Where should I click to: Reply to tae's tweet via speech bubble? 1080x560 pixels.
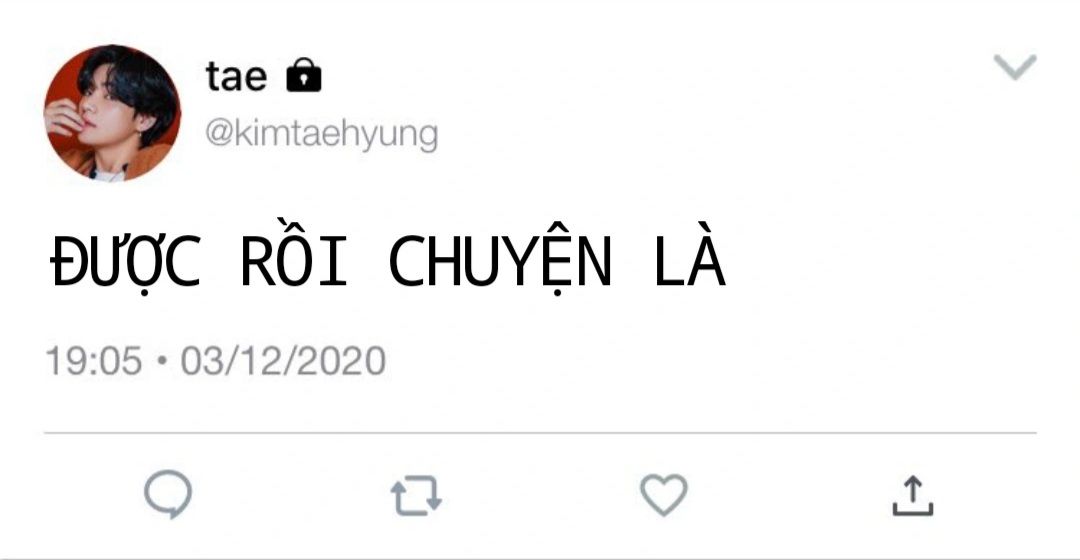pos(168,495)
